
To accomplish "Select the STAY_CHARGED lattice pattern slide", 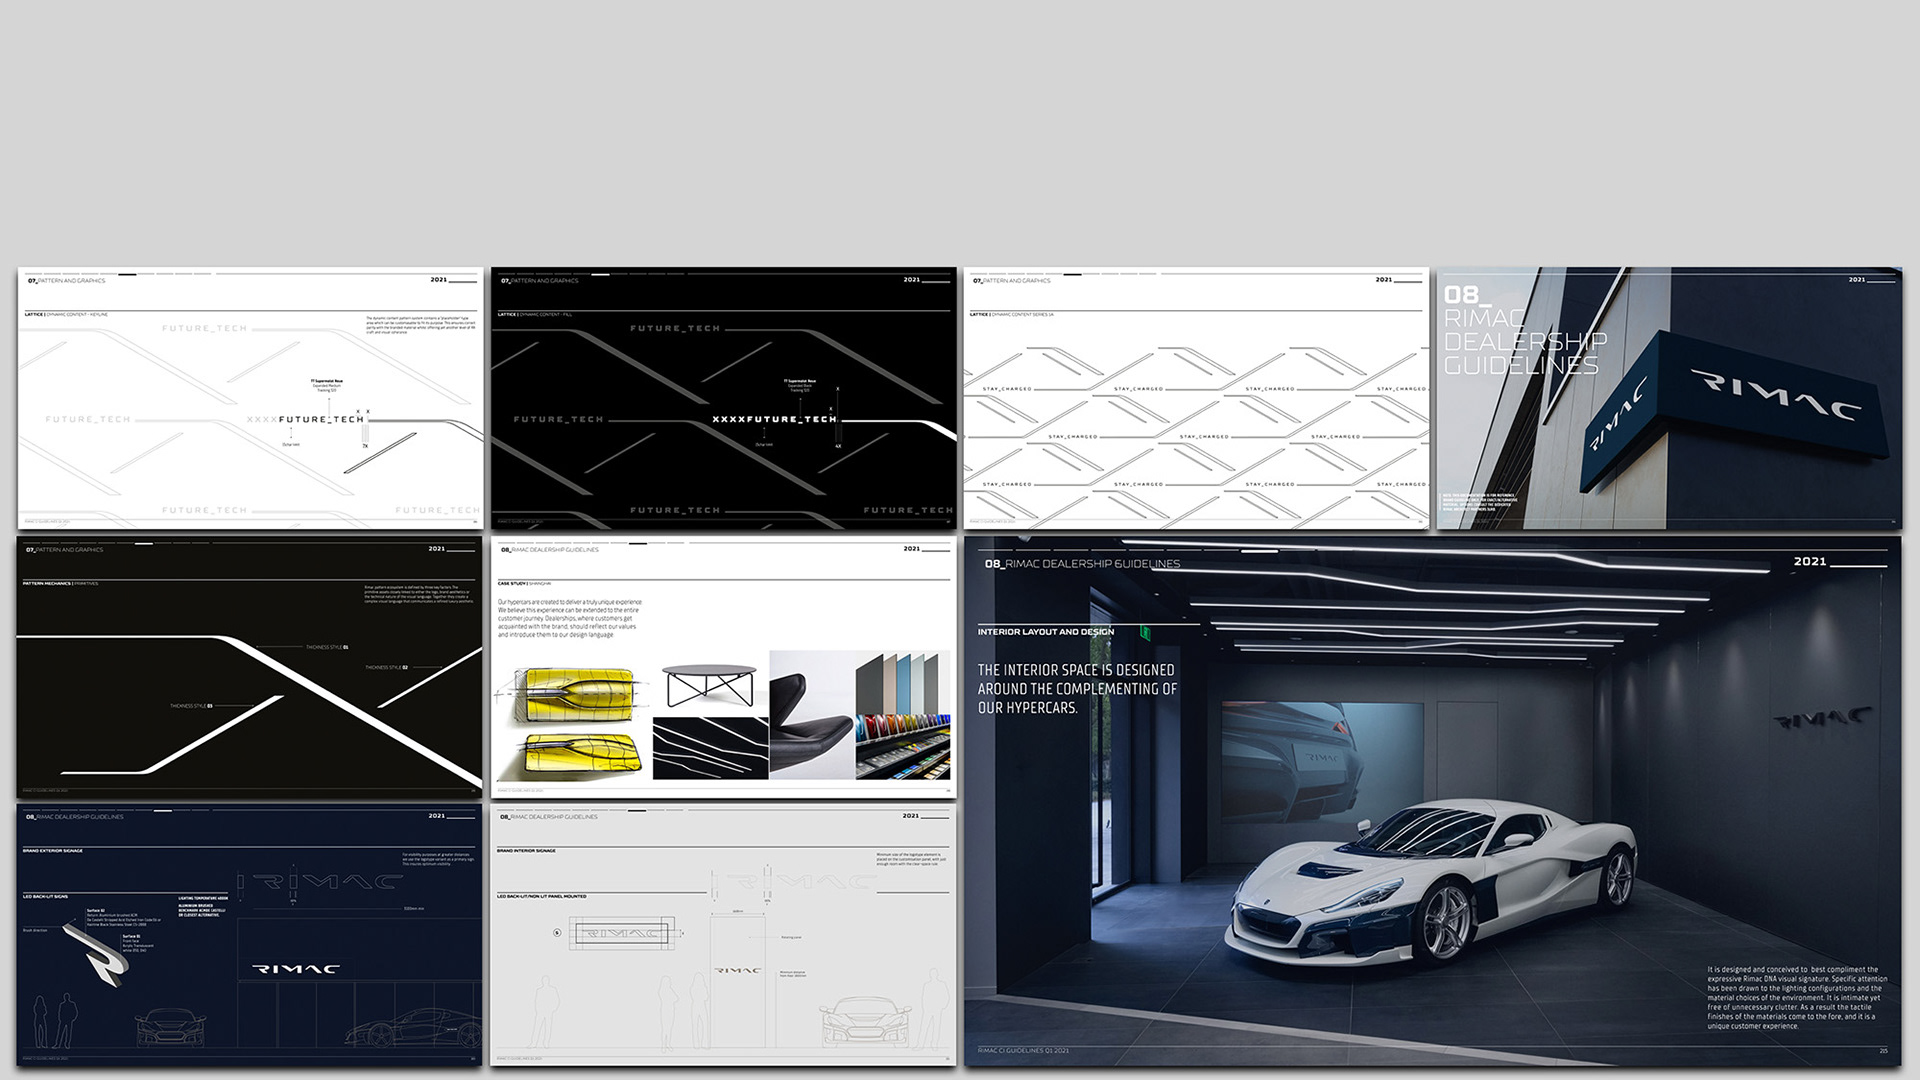I will (1196, 398).
